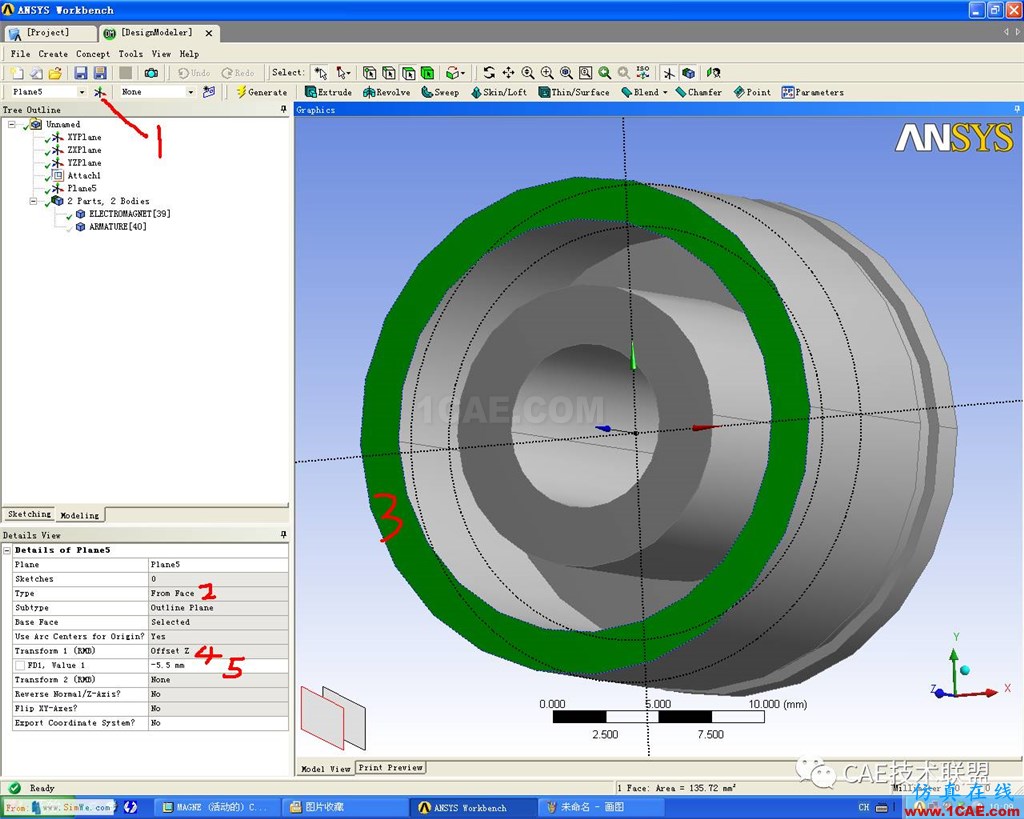Click the triad ISO ball in graphics
Screen dimensions: 1024x819
point(965,670)
